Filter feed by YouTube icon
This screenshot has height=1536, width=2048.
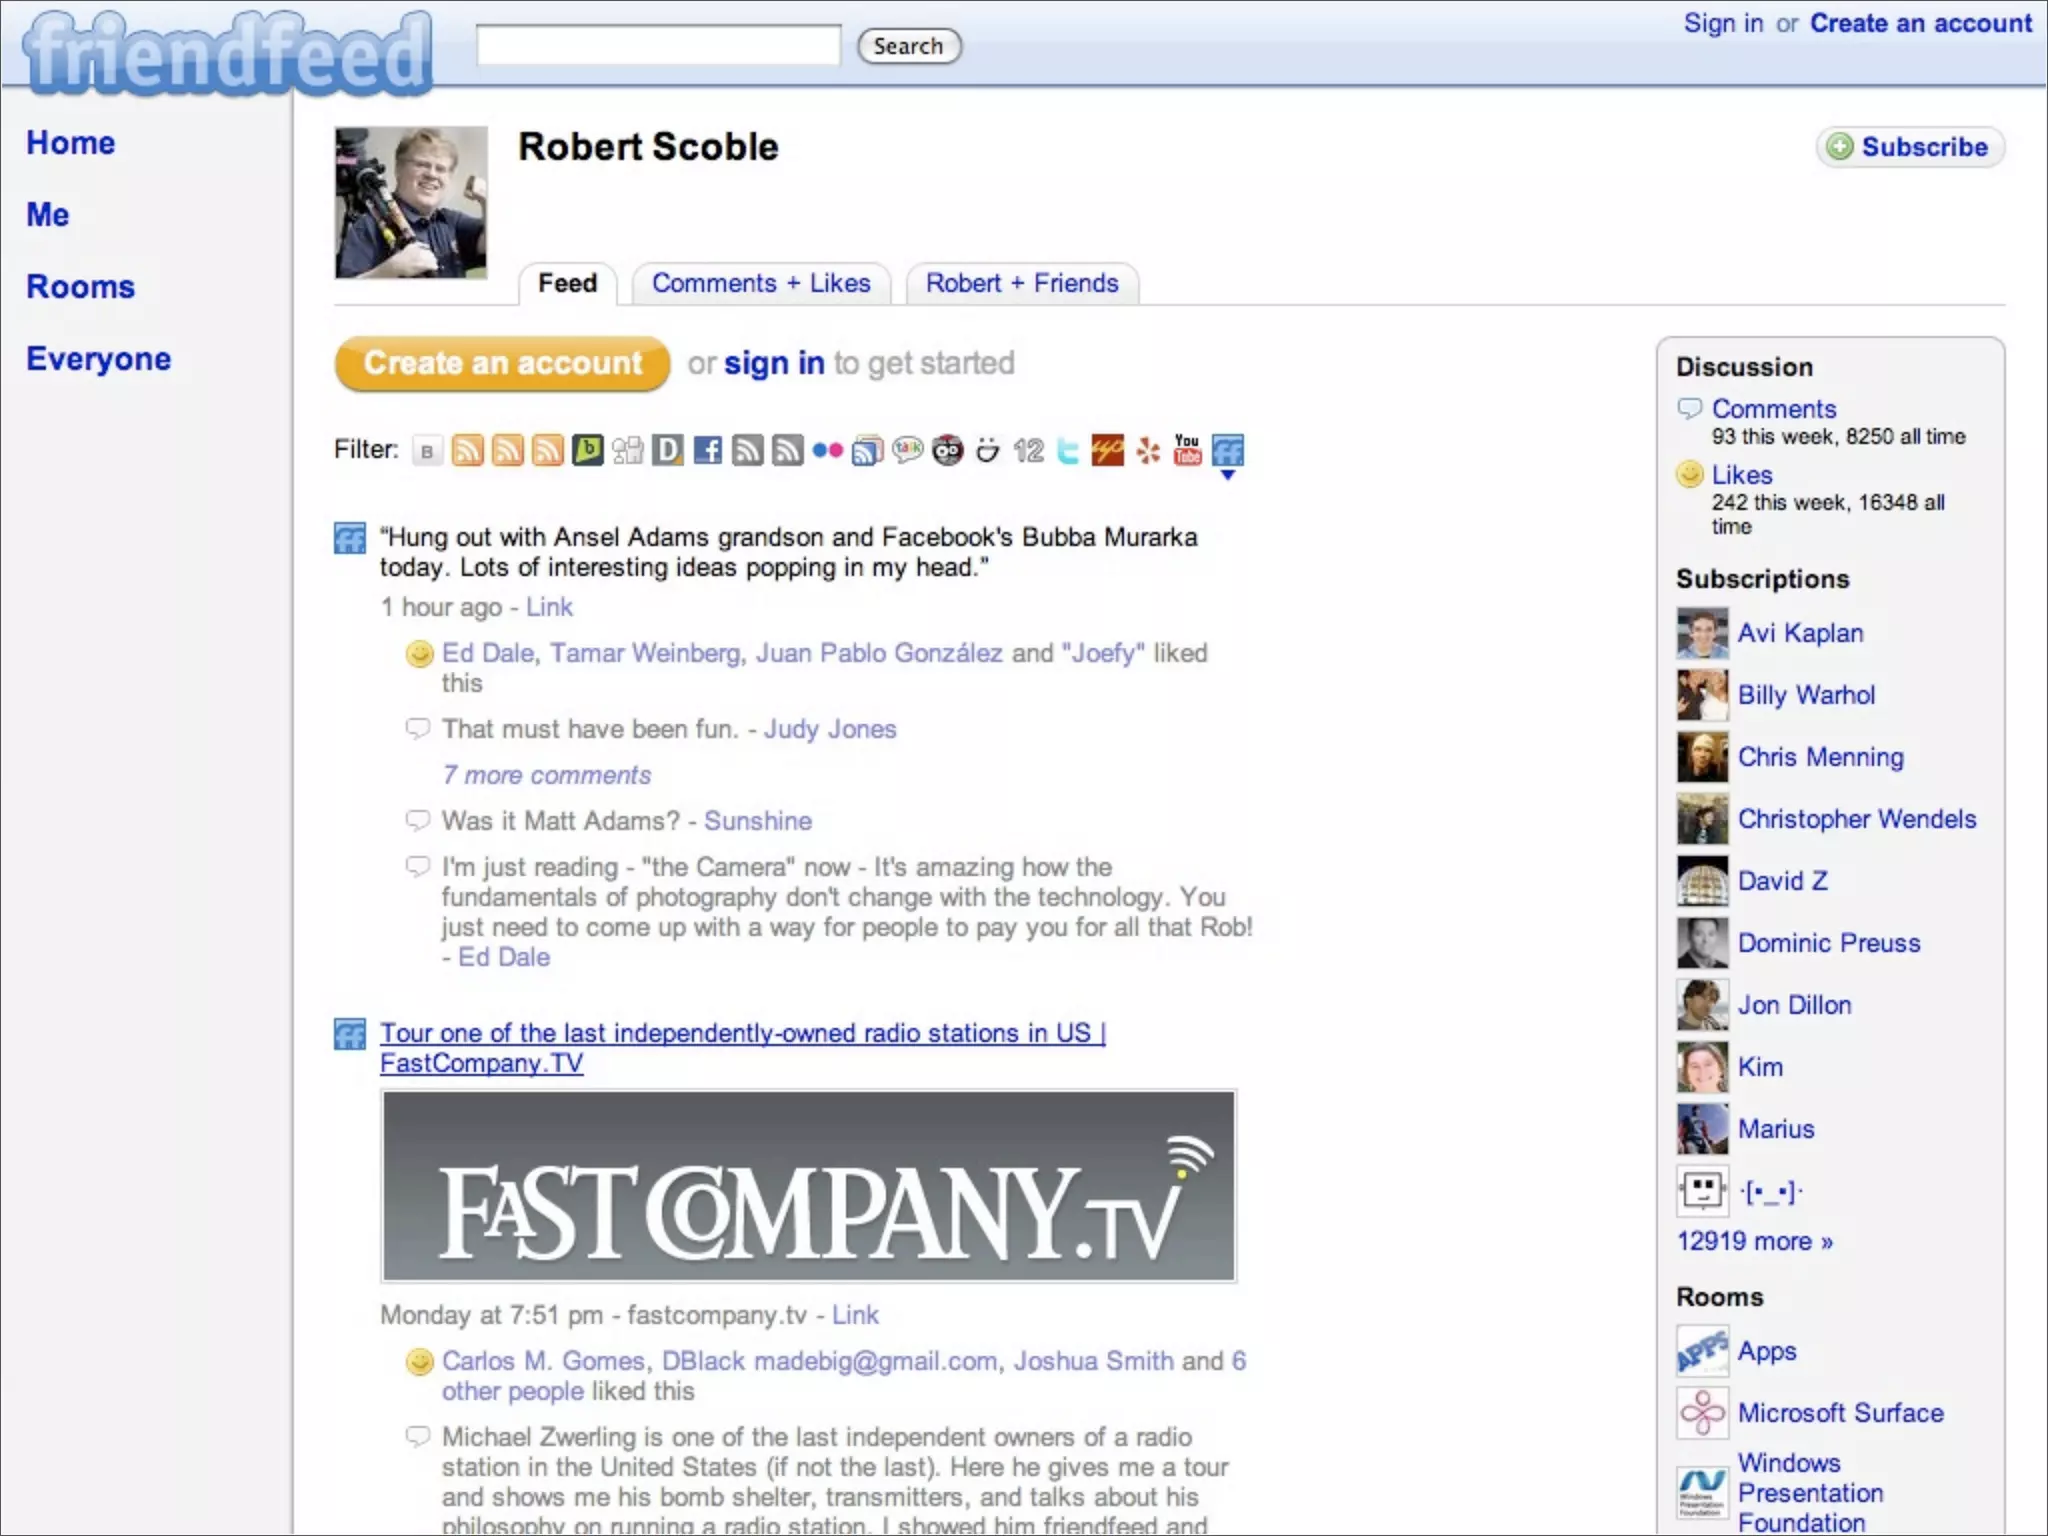click(1187, 450)
